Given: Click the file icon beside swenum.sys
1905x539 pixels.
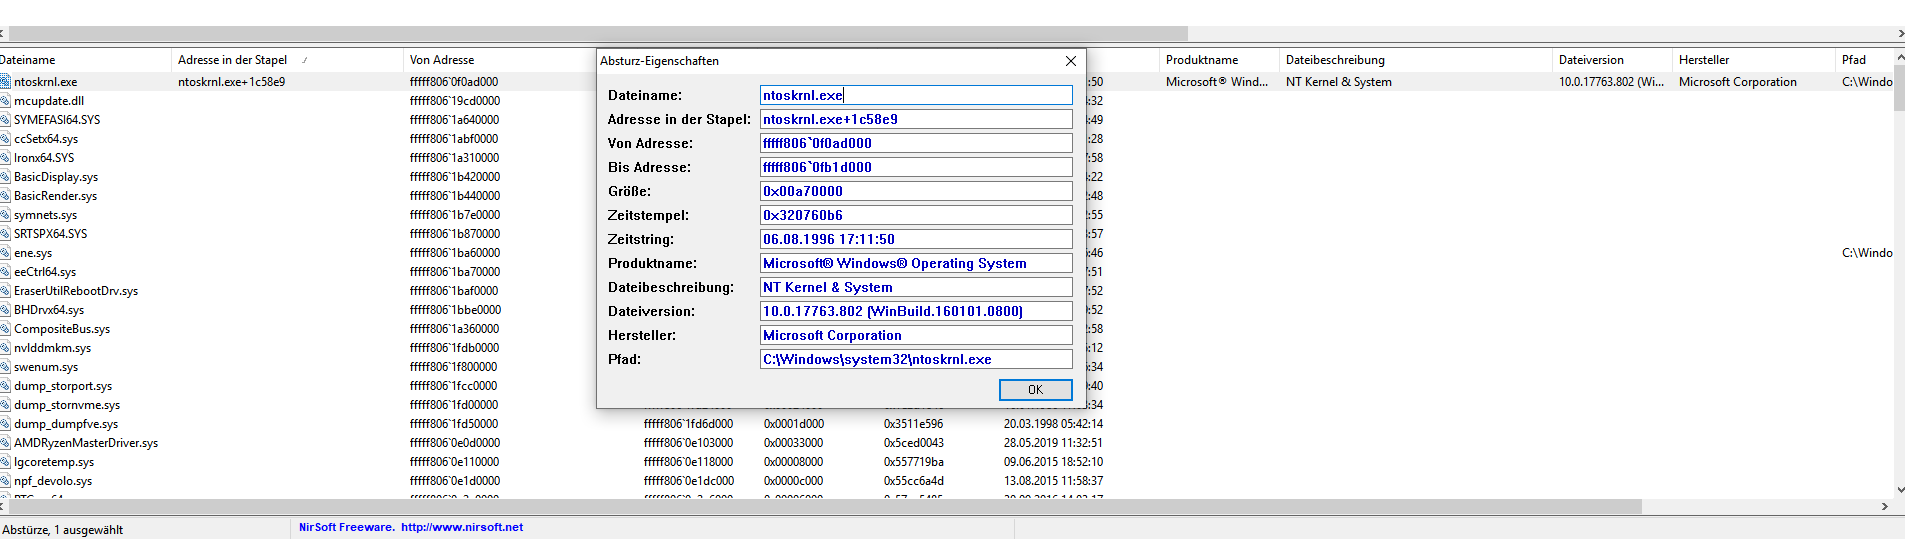Looking at the screenshot, I should click(x=5, y=367).
